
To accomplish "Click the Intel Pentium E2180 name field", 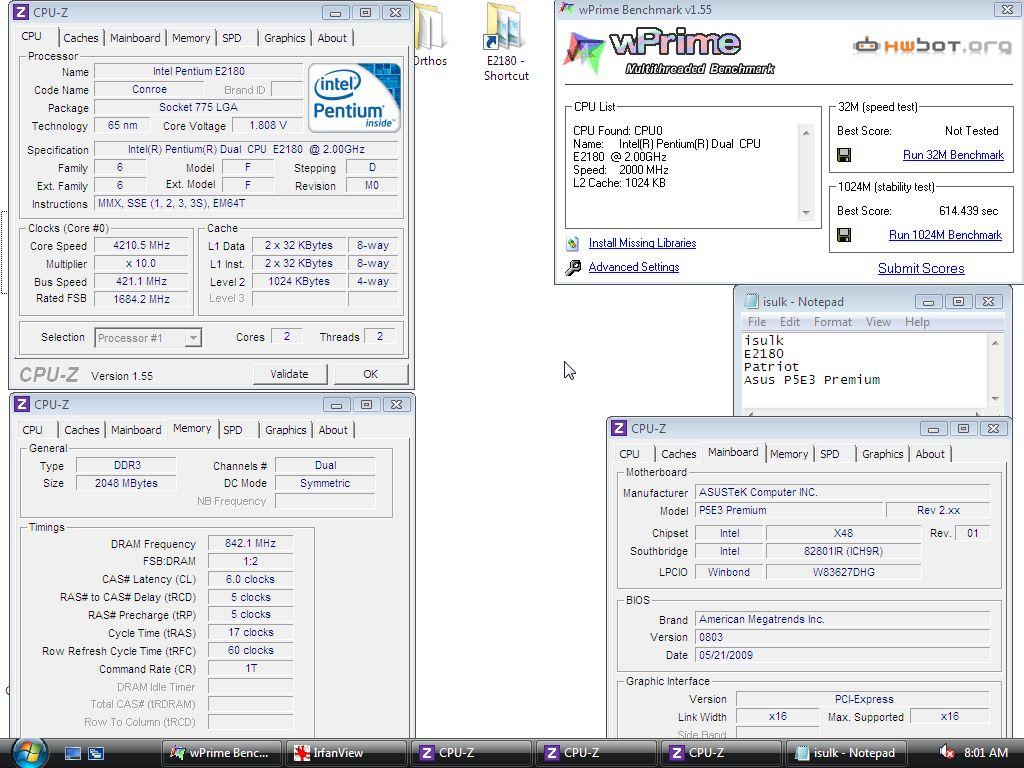I will click(199, 71).
